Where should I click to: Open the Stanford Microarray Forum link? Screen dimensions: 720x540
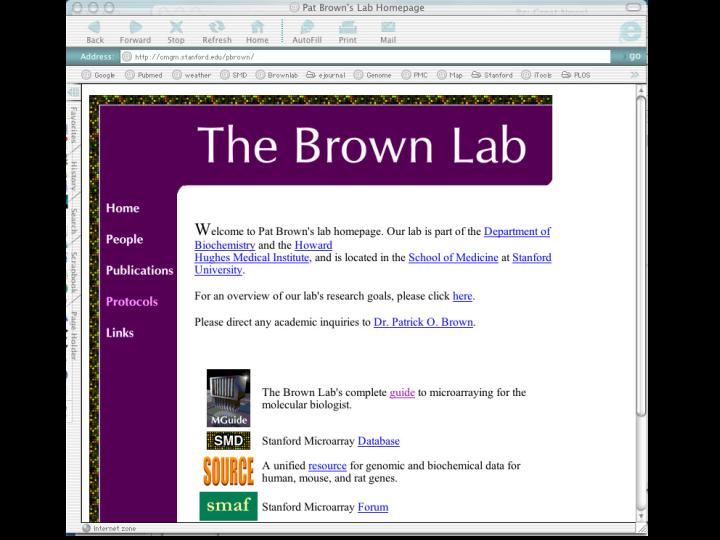[x=373, y=507]
